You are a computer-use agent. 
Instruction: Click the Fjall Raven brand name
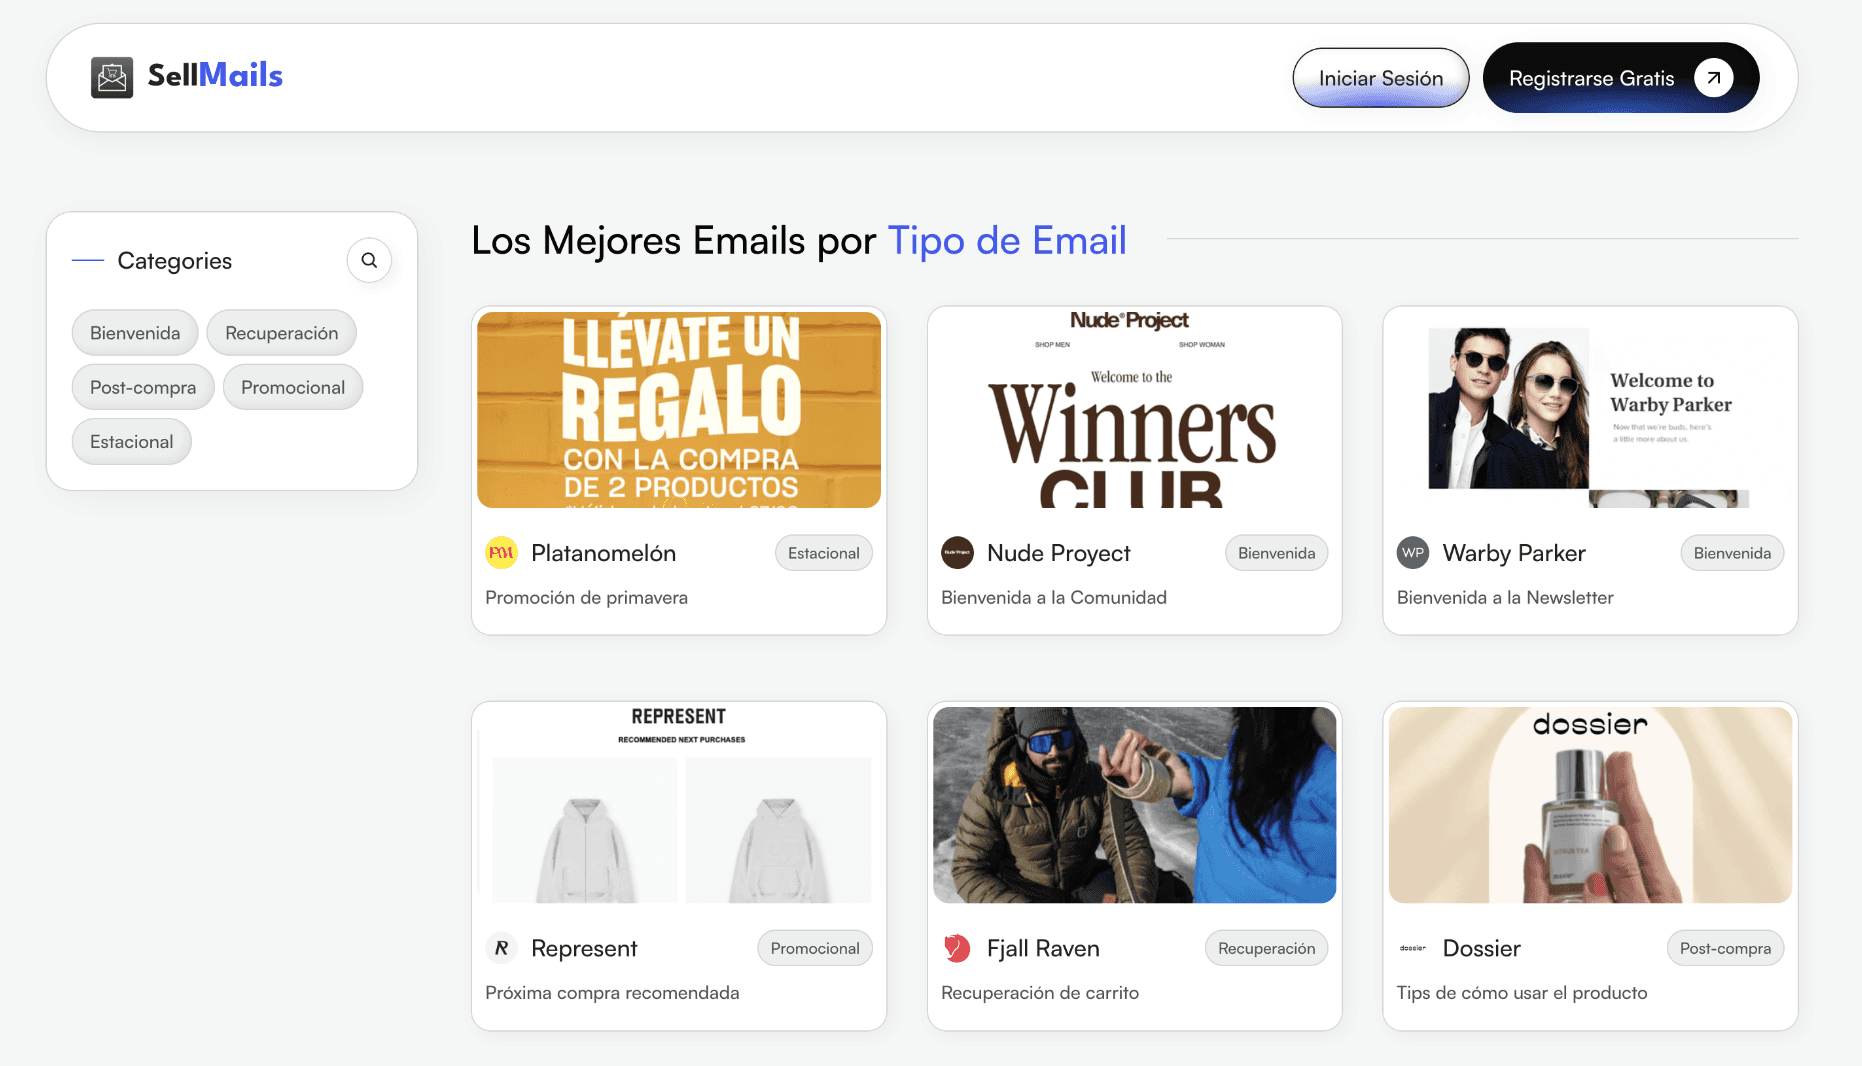pyautogui.click(x=1043, y=948)
